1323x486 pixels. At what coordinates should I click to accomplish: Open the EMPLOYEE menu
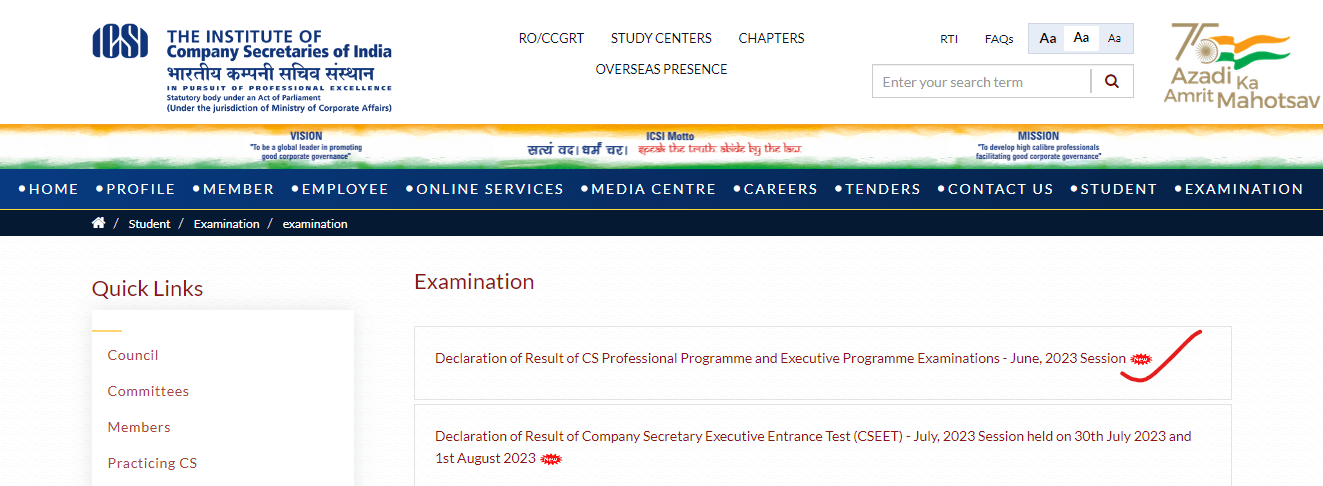[340, 189]
